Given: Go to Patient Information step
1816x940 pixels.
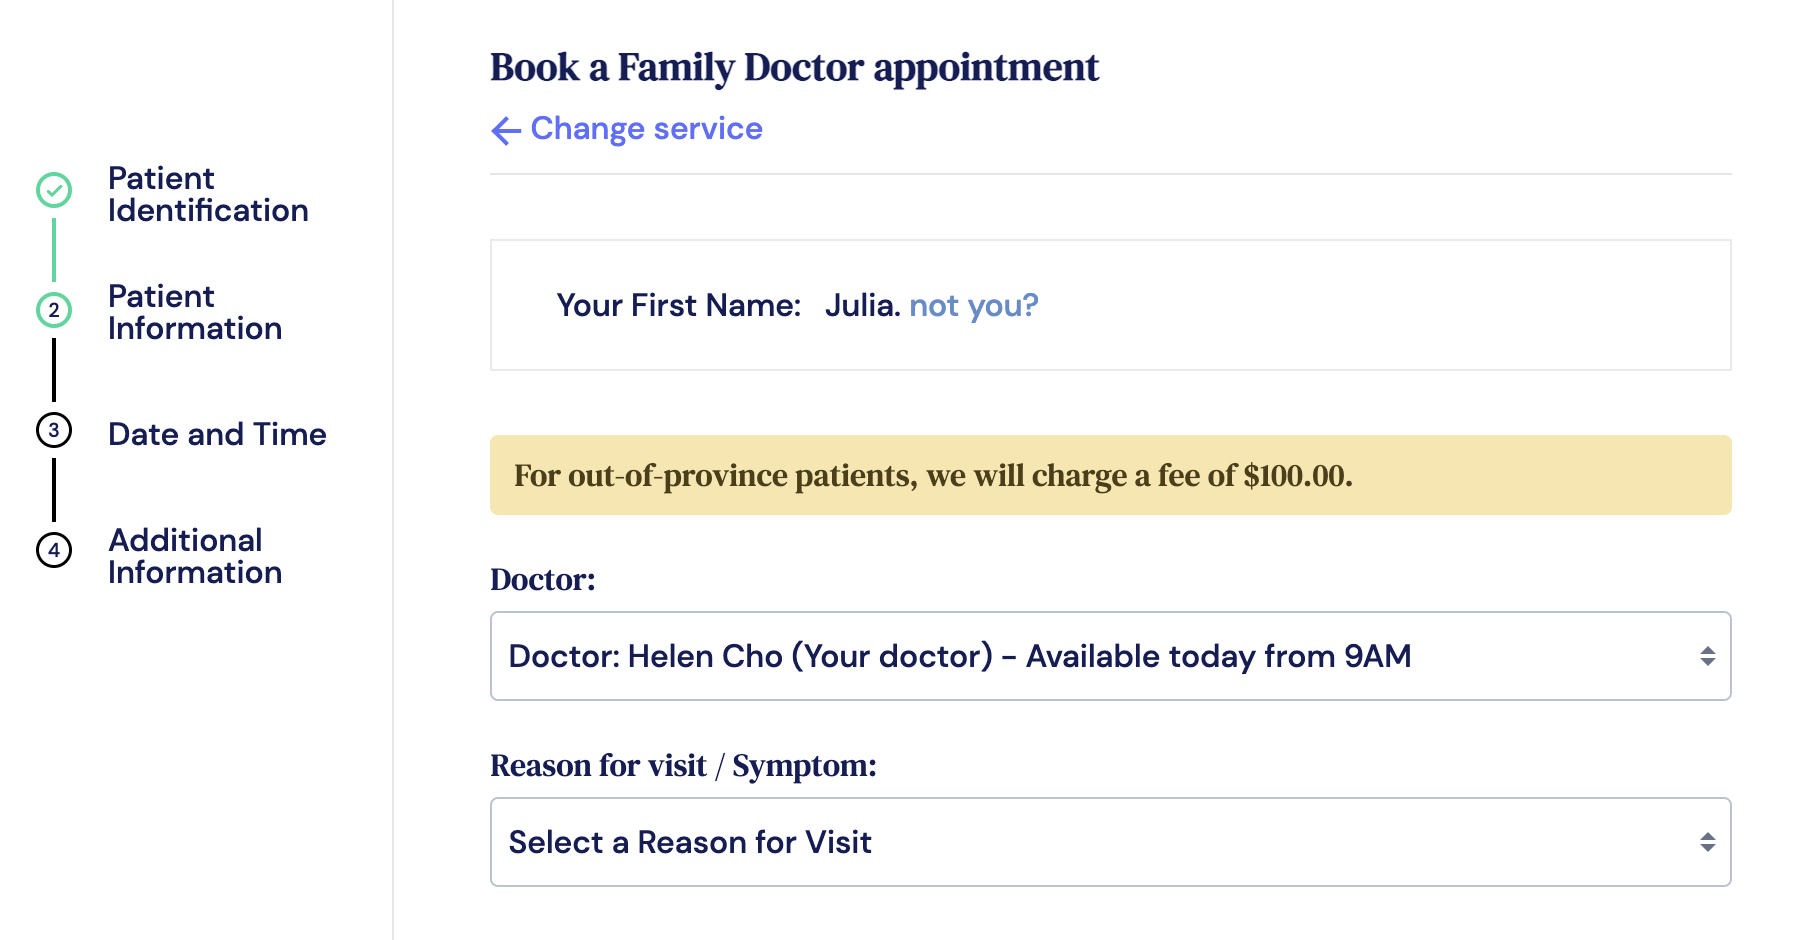Looking at the screenshot, I should coord(195,312).
